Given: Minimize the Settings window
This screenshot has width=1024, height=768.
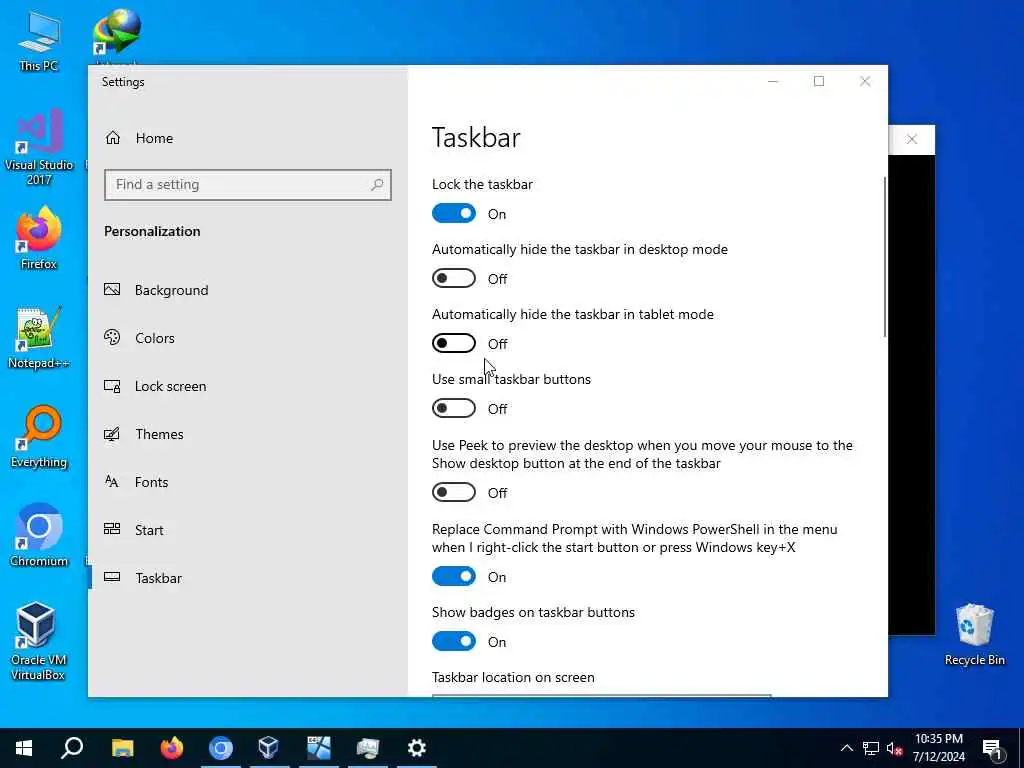Looking at the screenshot, I should tap(773, 81).
